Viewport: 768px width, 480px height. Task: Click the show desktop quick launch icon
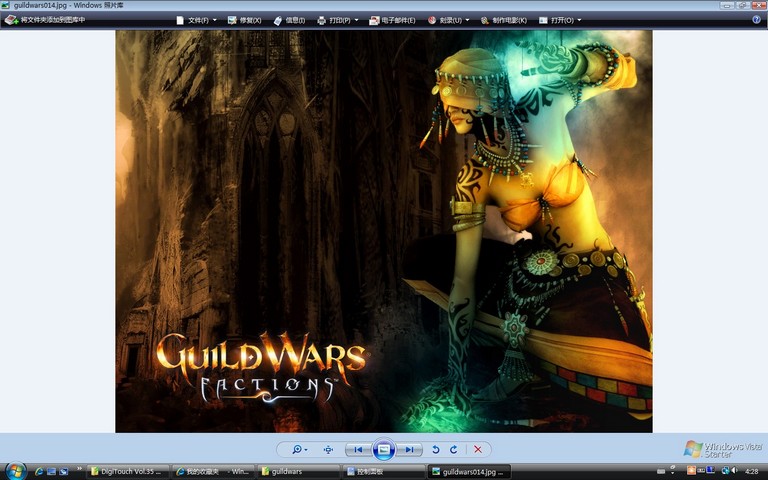click(51, 471)
